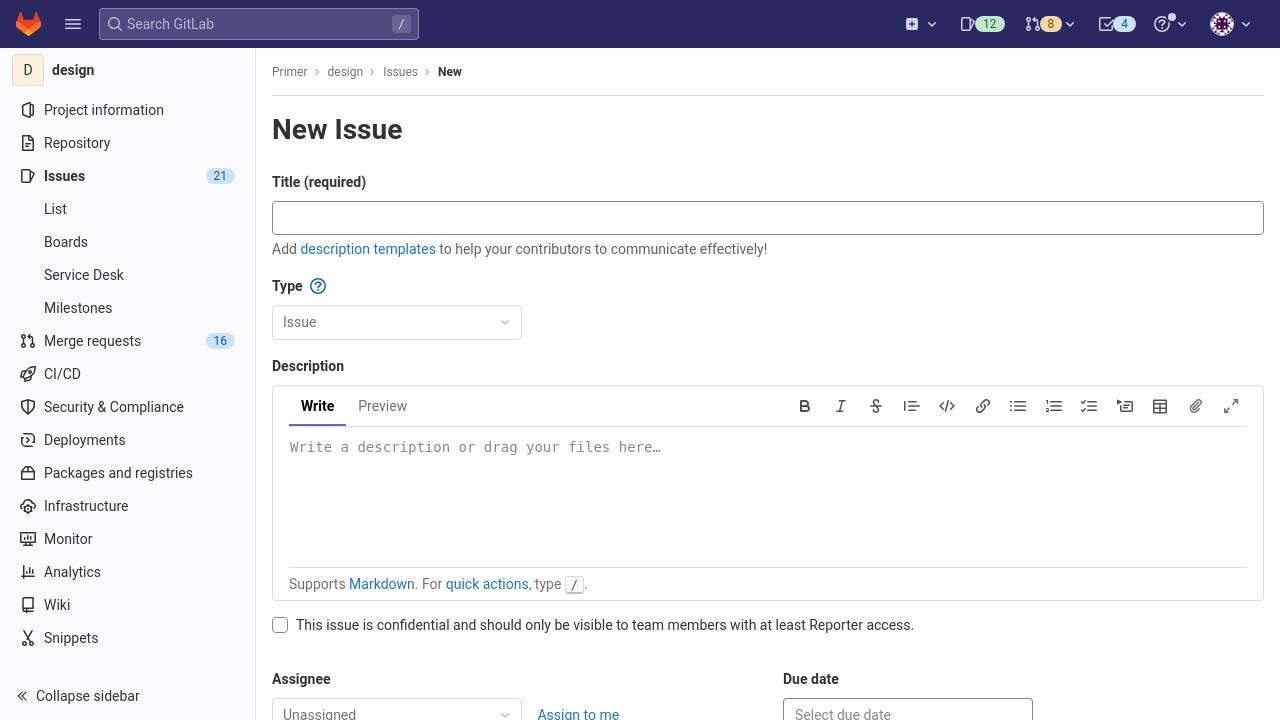Click Issues in breadcrumb
Viewport: 1280px width, 720px height.
point(400,72)
